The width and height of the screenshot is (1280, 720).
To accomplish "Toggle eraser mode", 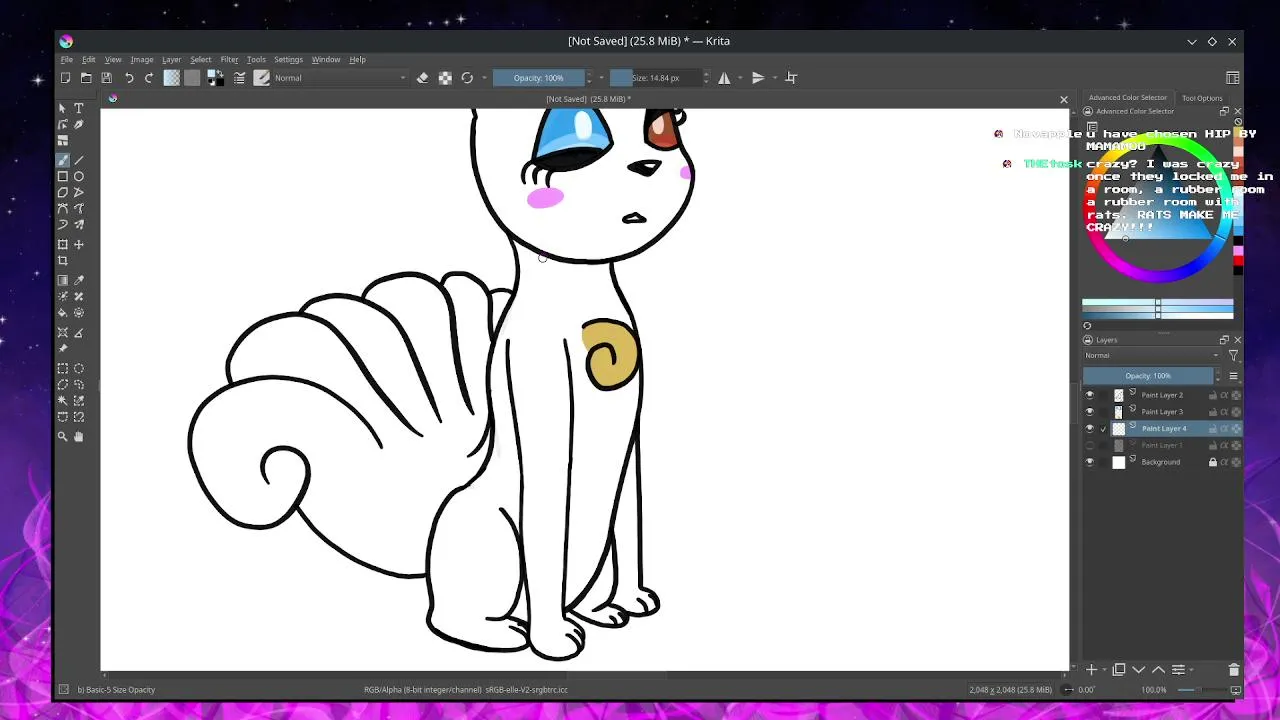I will 422,78.
